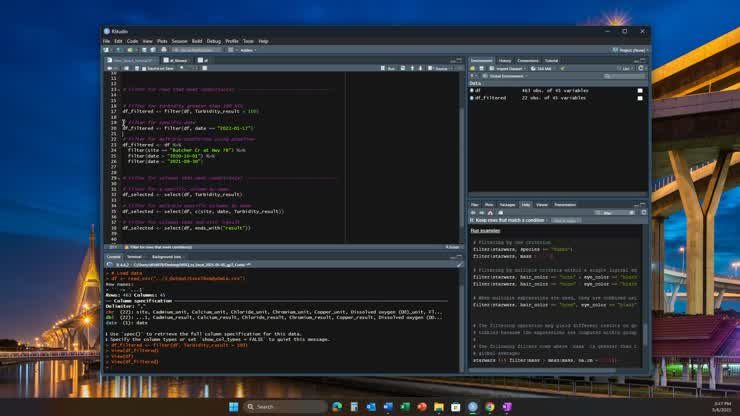Click the Source button in the editor toolbar
The width and height of the screenshot is (740, 416).
click(x=440, y=68)
